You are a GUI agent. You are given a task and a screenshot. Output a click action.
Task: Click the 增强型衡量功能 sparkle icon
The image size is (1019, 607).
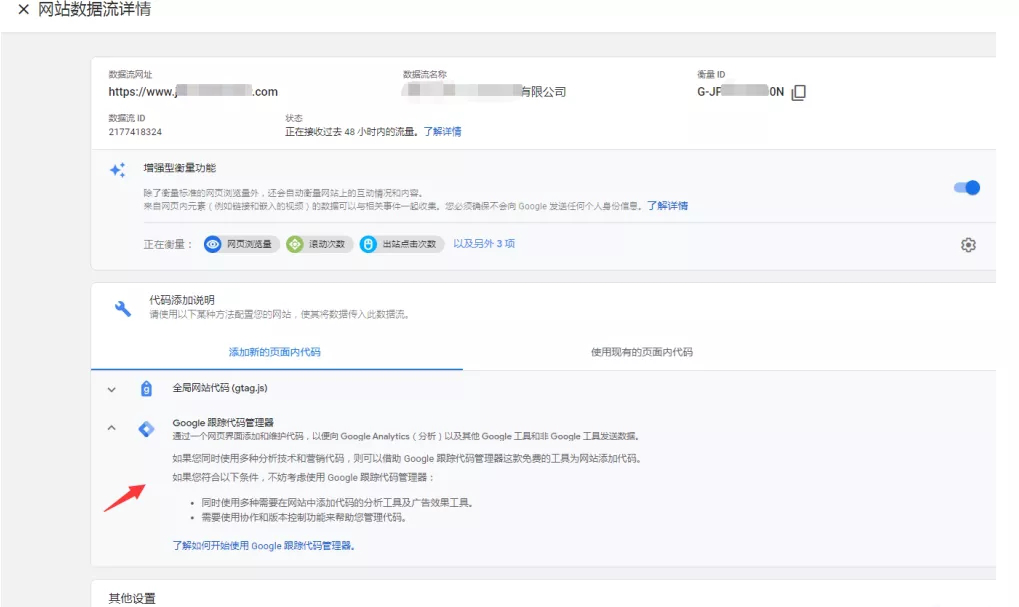tap(118, 170)
